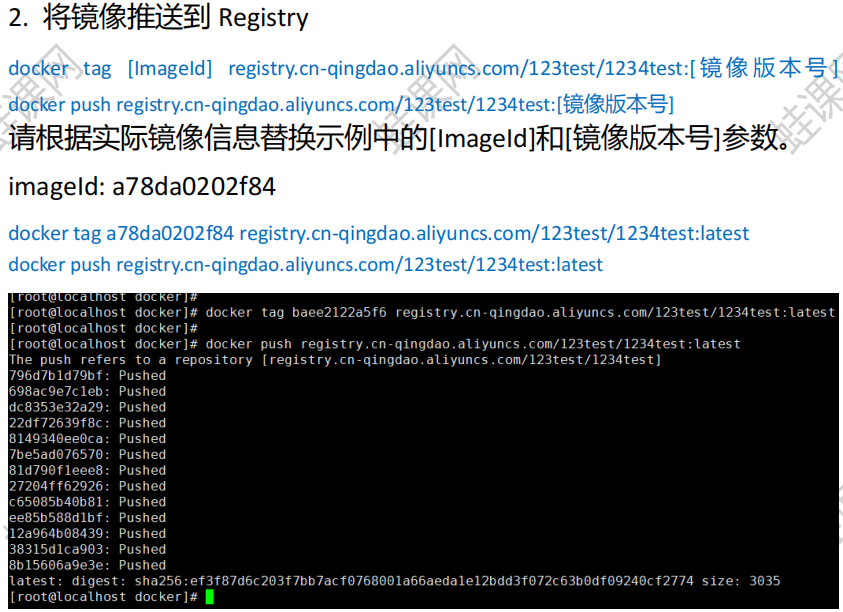Click the terminal's 'docker tag baee2122a5f6' line
The image size is (843, 612).
pos(422,312)
